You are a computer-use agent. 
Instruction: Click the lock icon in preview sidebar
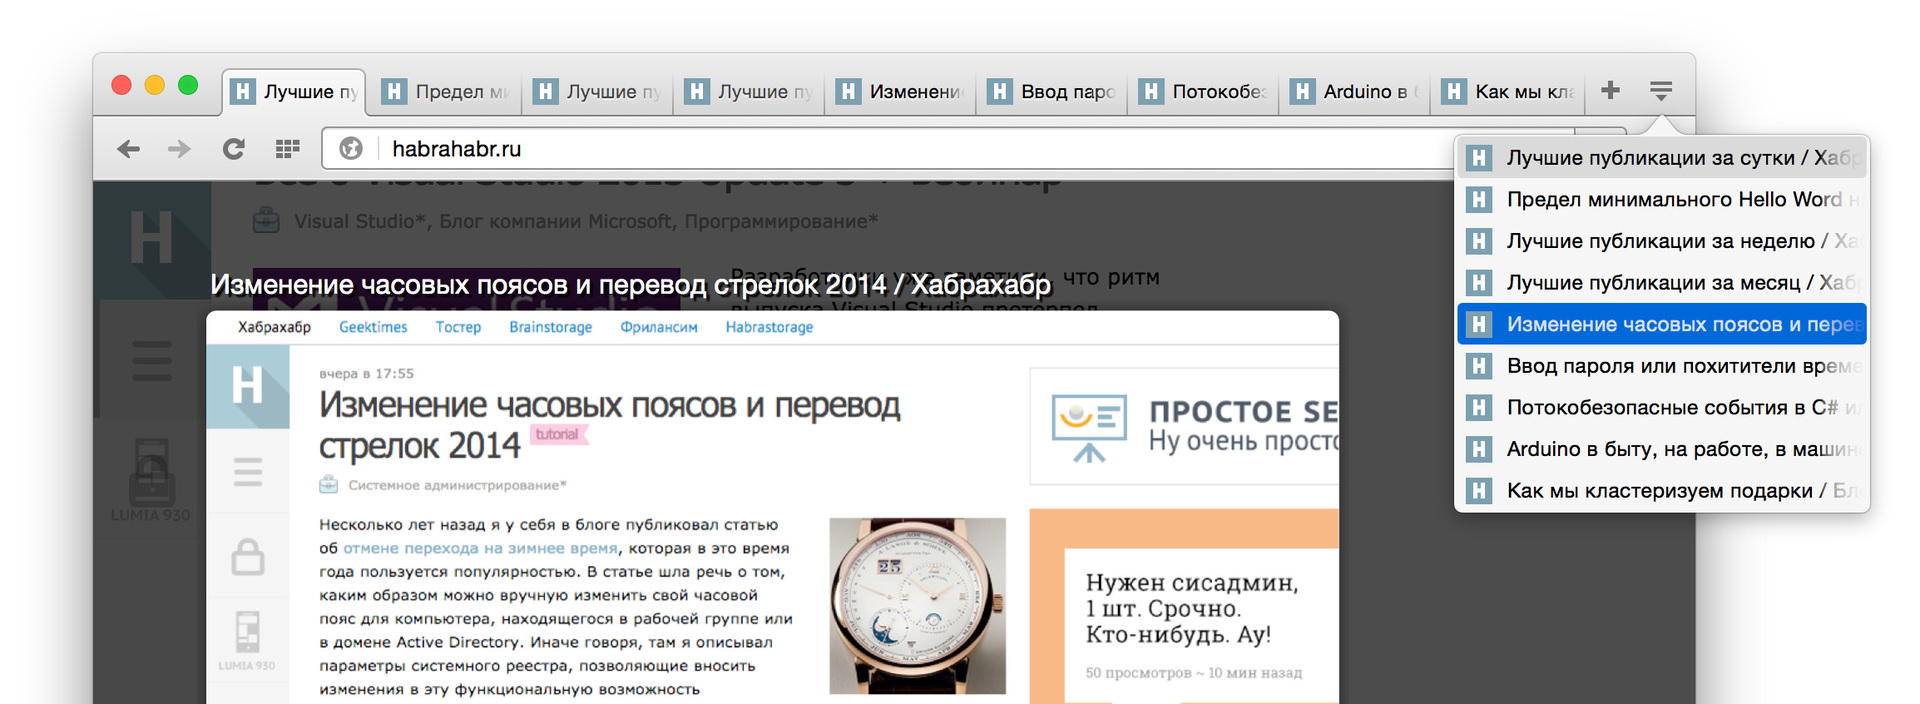pos(248,557)
